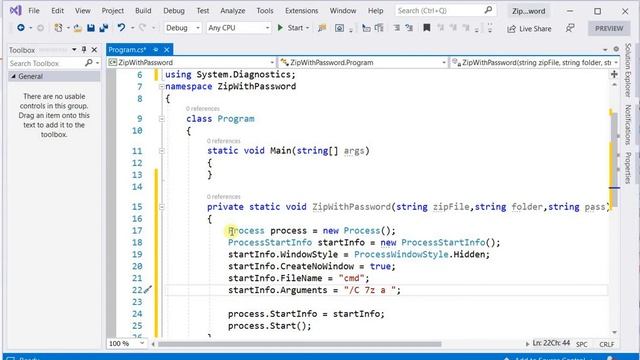Click the tab settings gear icon above the editor
The image size is (640, 360).
pos(616,49)
